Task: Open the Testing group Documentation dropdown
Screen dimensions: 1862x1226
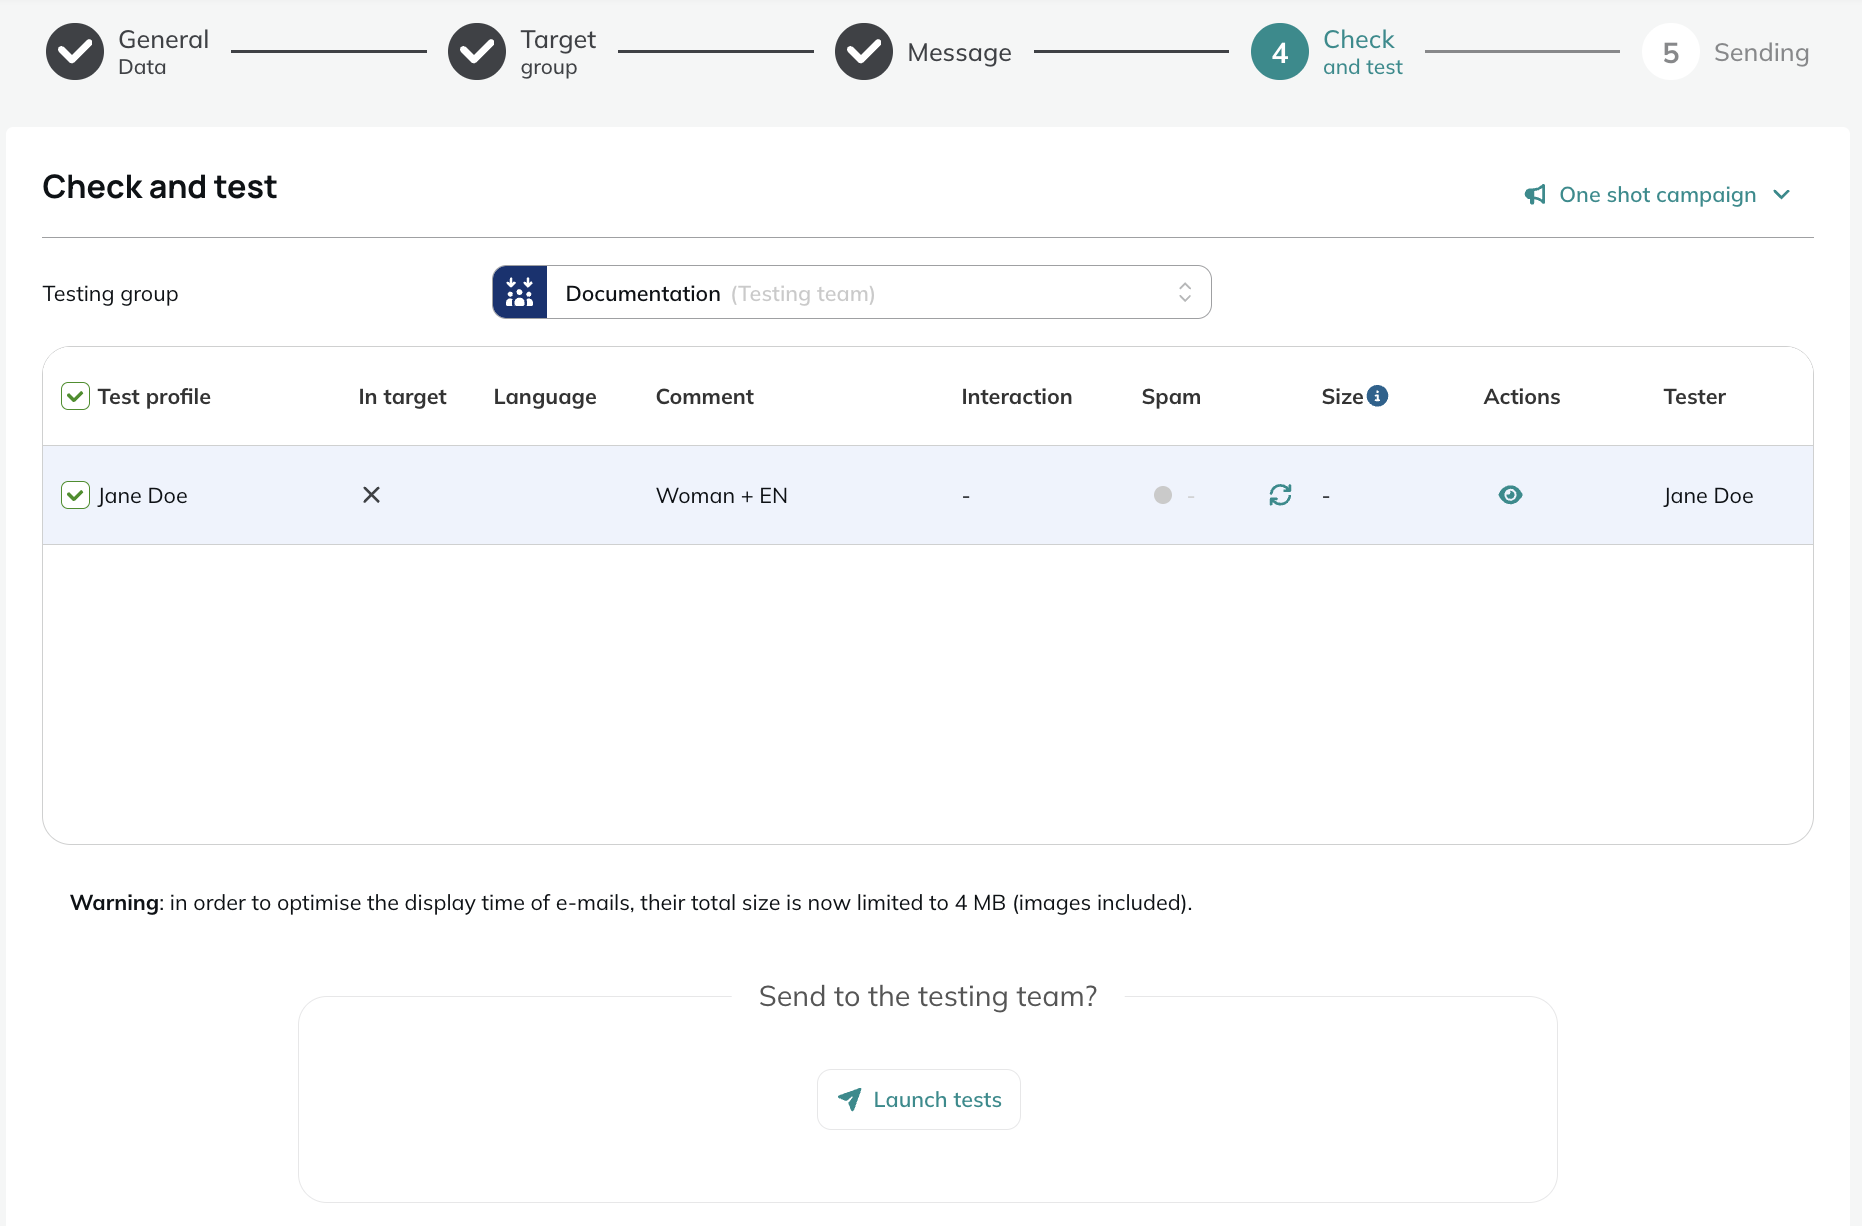Action: [852, 292]
